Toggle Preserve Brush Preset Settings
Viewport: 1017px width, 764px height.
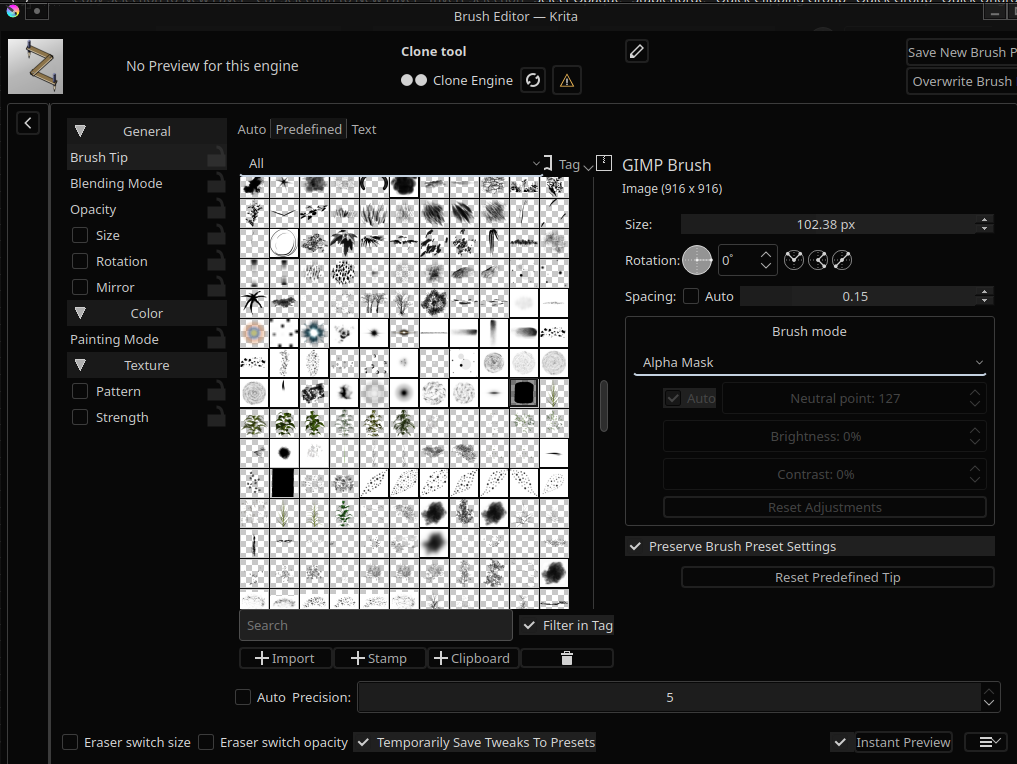809,546
